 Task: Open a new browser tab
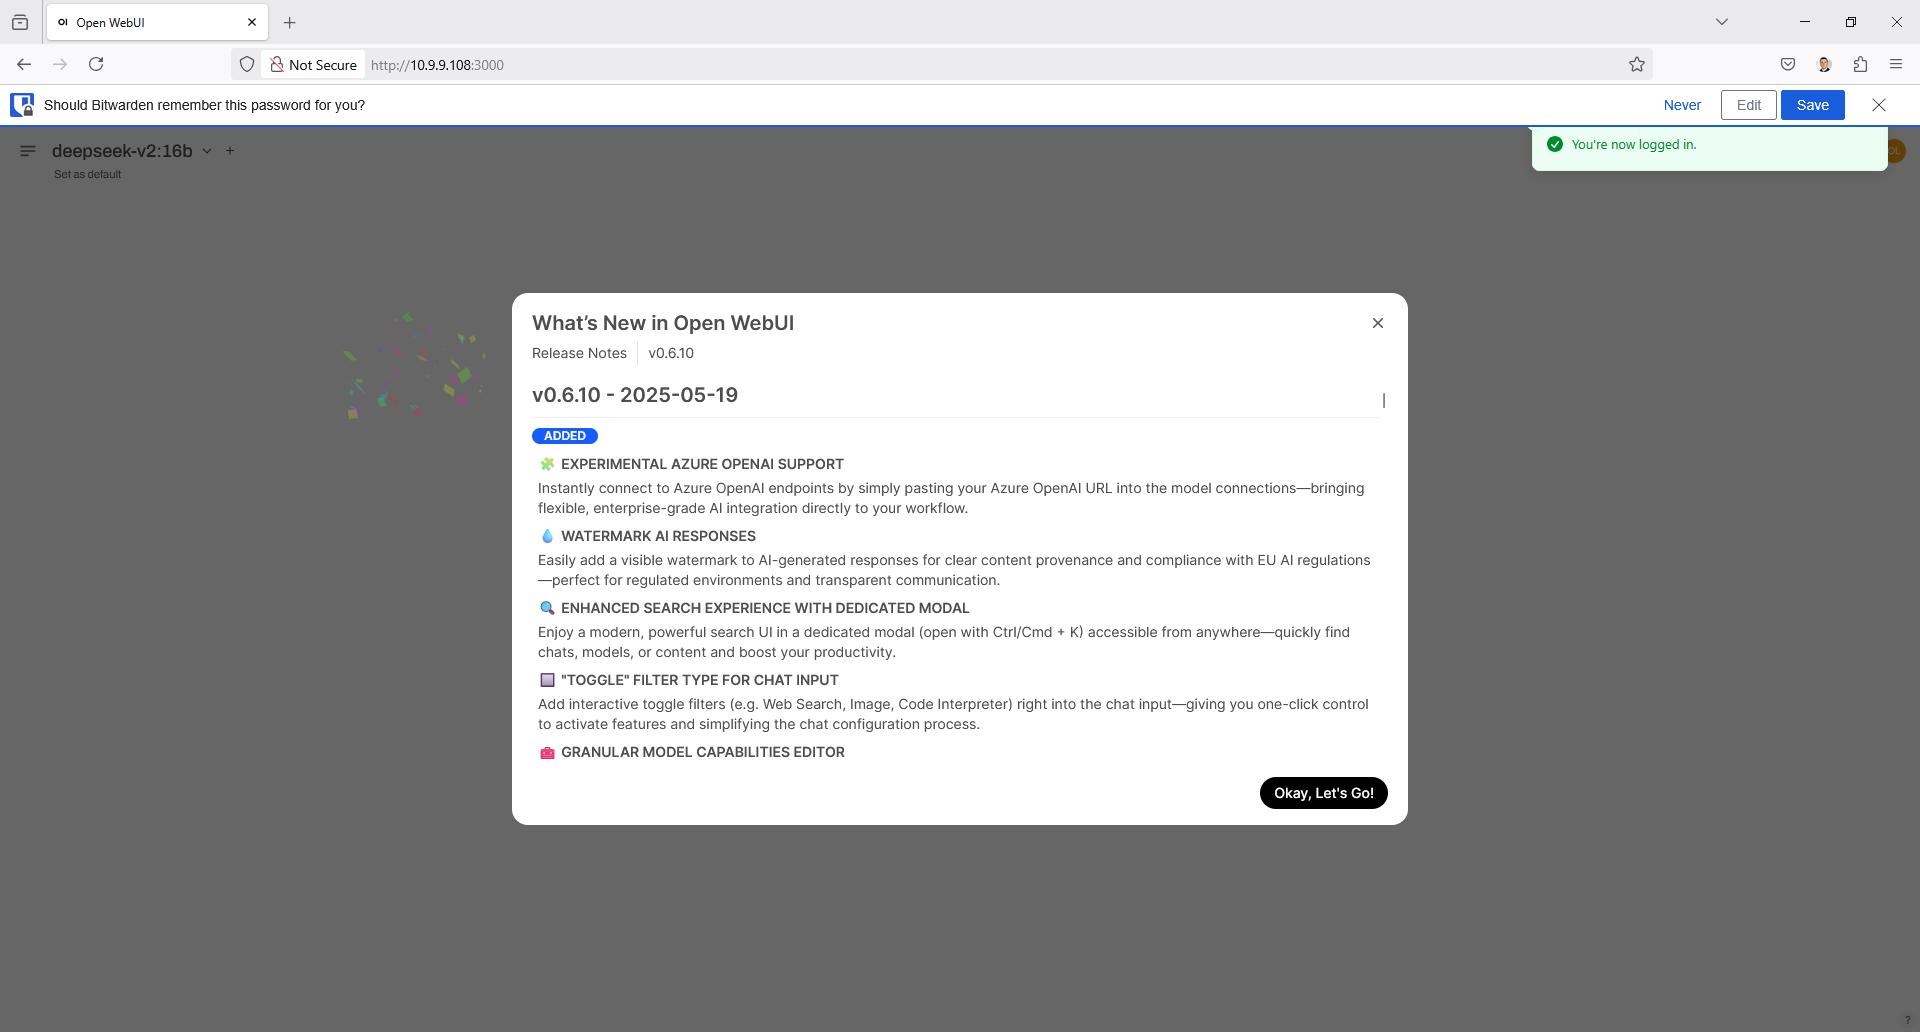click(290, 22)
